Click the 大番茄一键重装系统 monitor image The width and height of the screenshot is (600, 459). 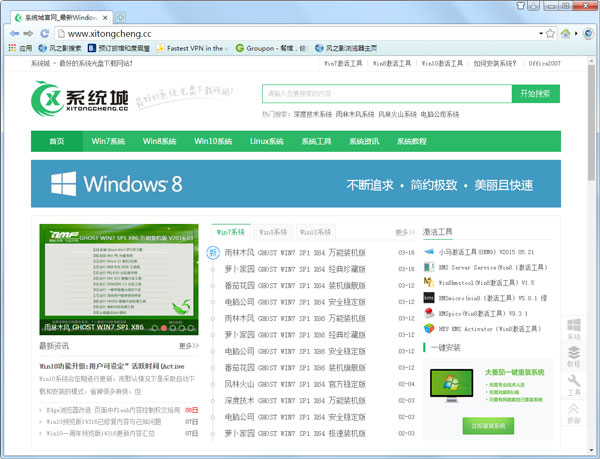(x=452, y=385)
